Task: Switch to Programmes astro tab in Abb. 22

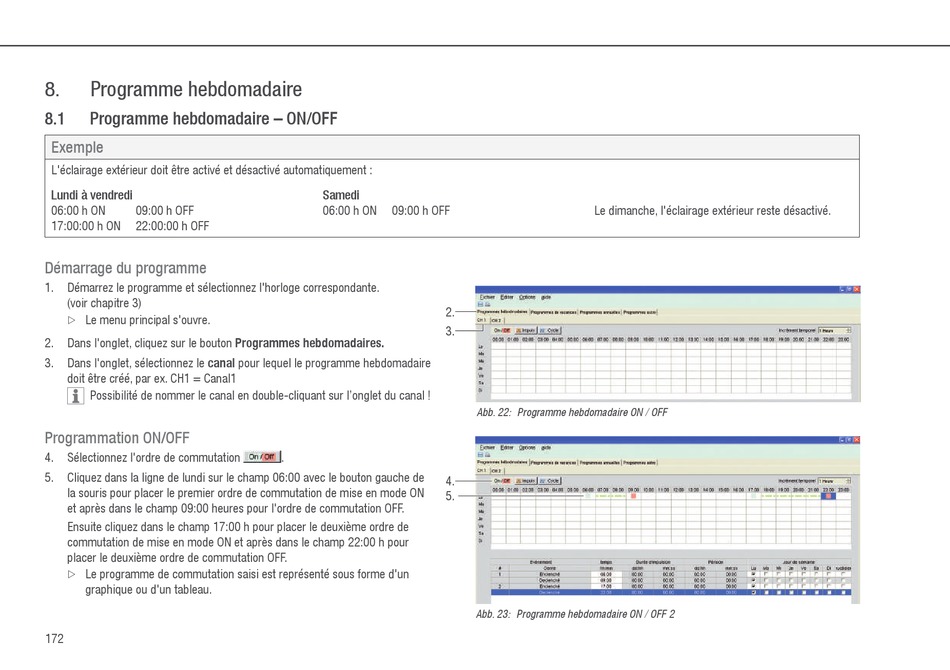Action: click(640, 312)
